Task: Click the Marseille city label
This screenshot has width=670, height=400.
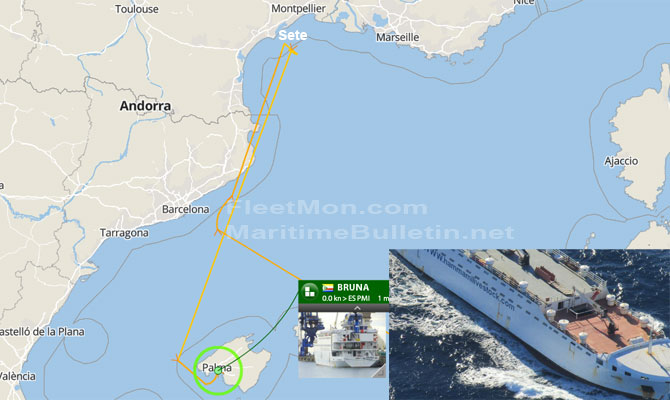Action: click(x=397, y=37)
